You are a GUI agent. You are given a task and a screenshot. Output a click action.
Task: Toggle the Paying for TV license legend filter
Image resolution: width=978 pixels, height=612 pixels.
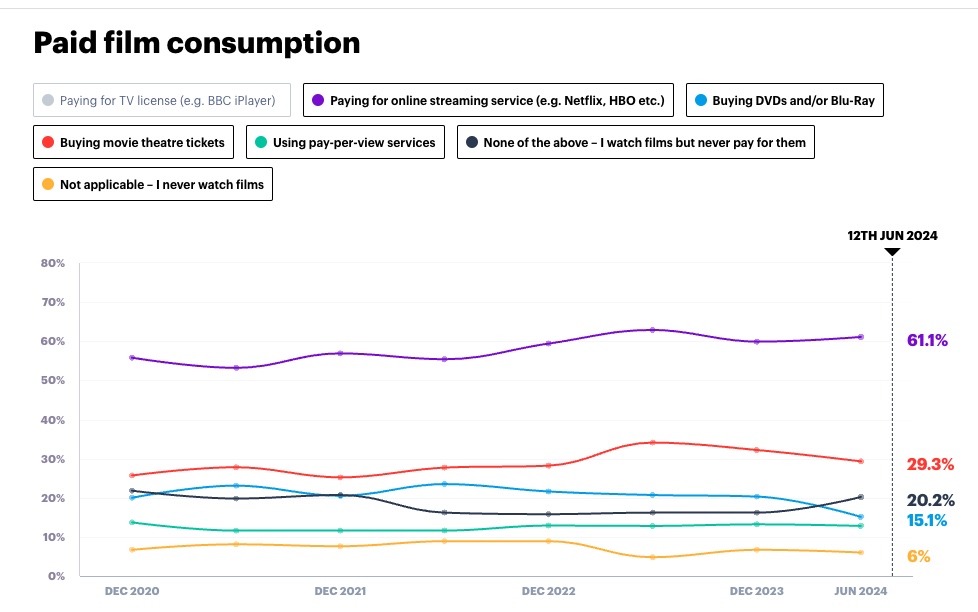(162, 101)
